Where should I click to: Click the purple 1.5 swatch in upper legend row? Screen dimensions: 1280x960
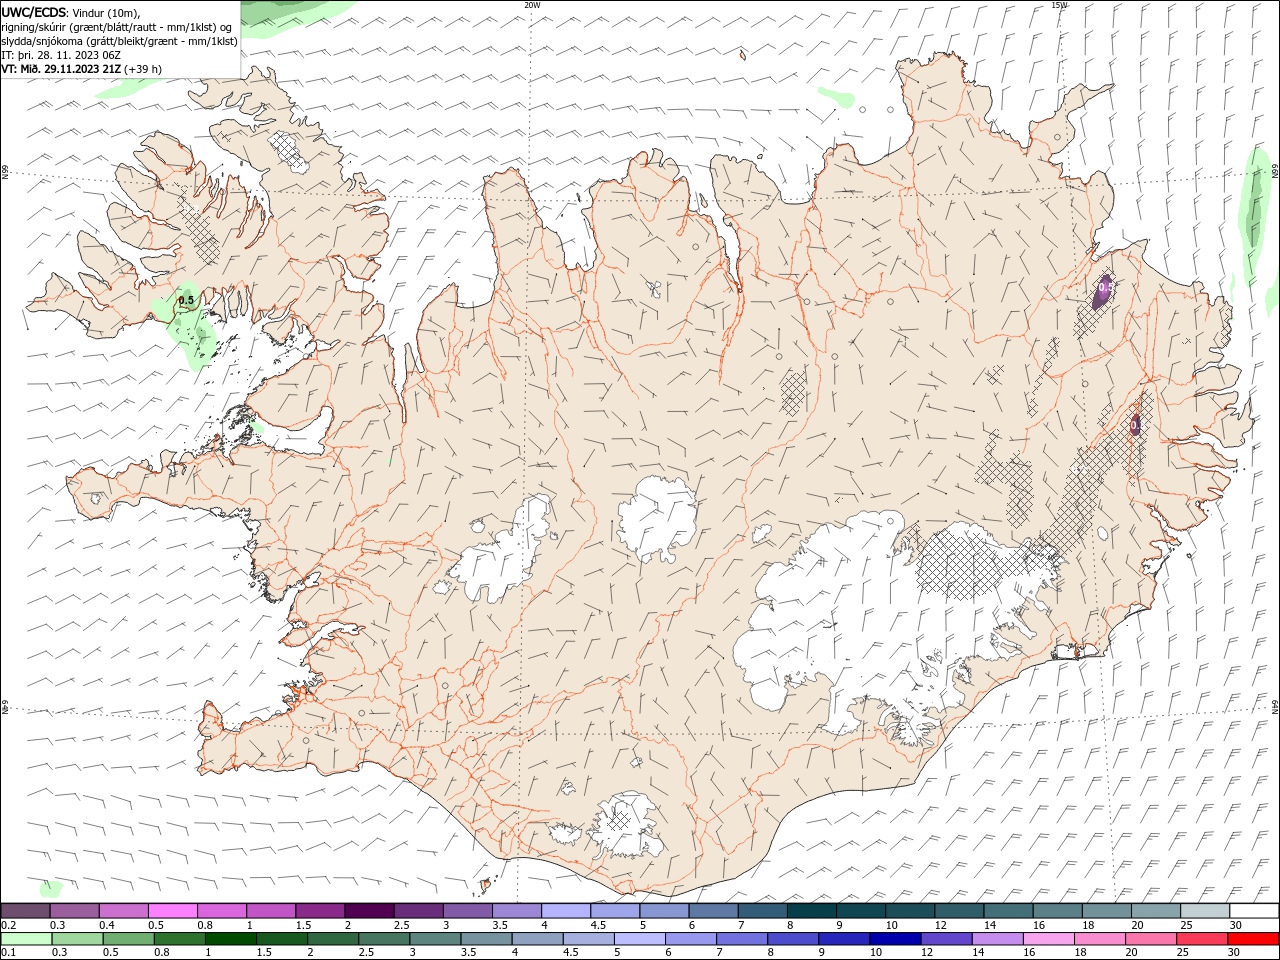point(320,911)
